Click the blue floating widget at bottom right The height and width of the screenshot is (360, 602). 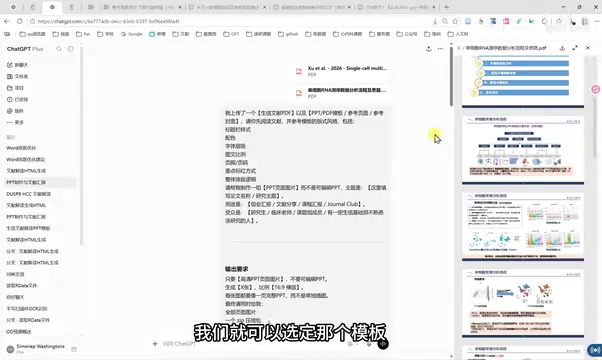(x=595, y=350)
